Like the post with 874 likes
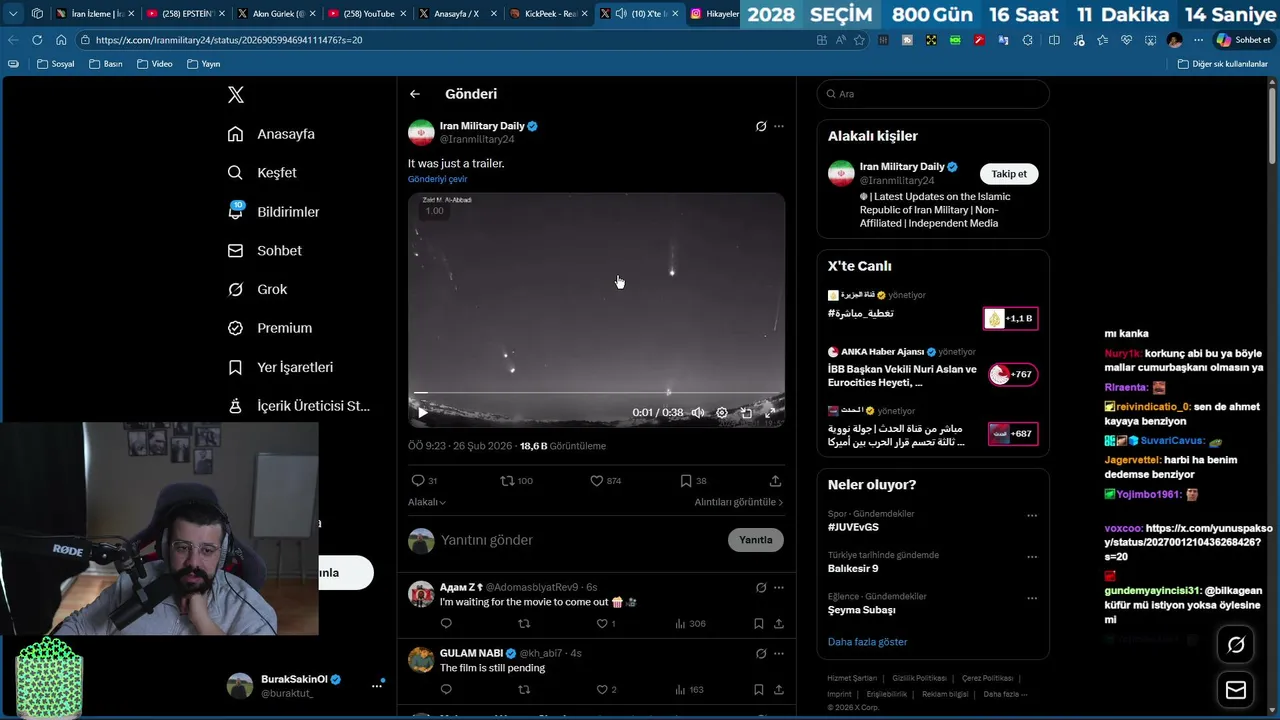1280x720 pixels. click(x=605, y=481)
